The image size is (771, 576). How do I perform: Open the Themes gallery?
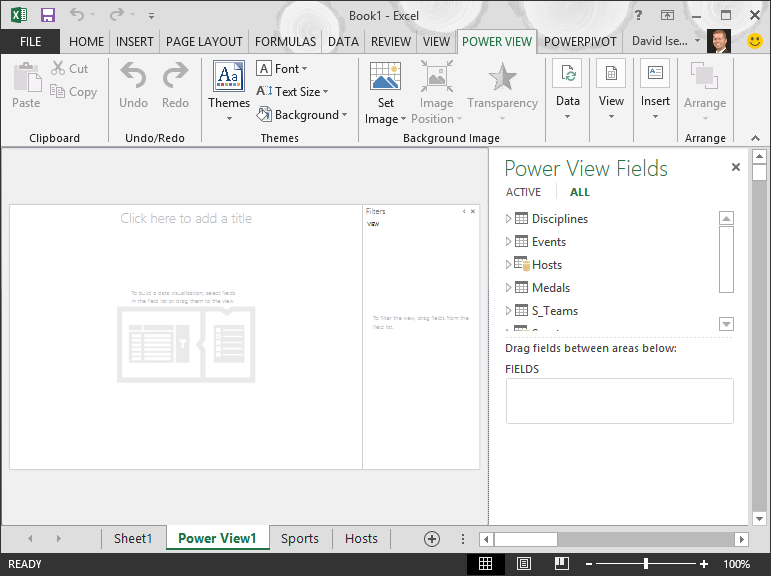tap(229, 91)
